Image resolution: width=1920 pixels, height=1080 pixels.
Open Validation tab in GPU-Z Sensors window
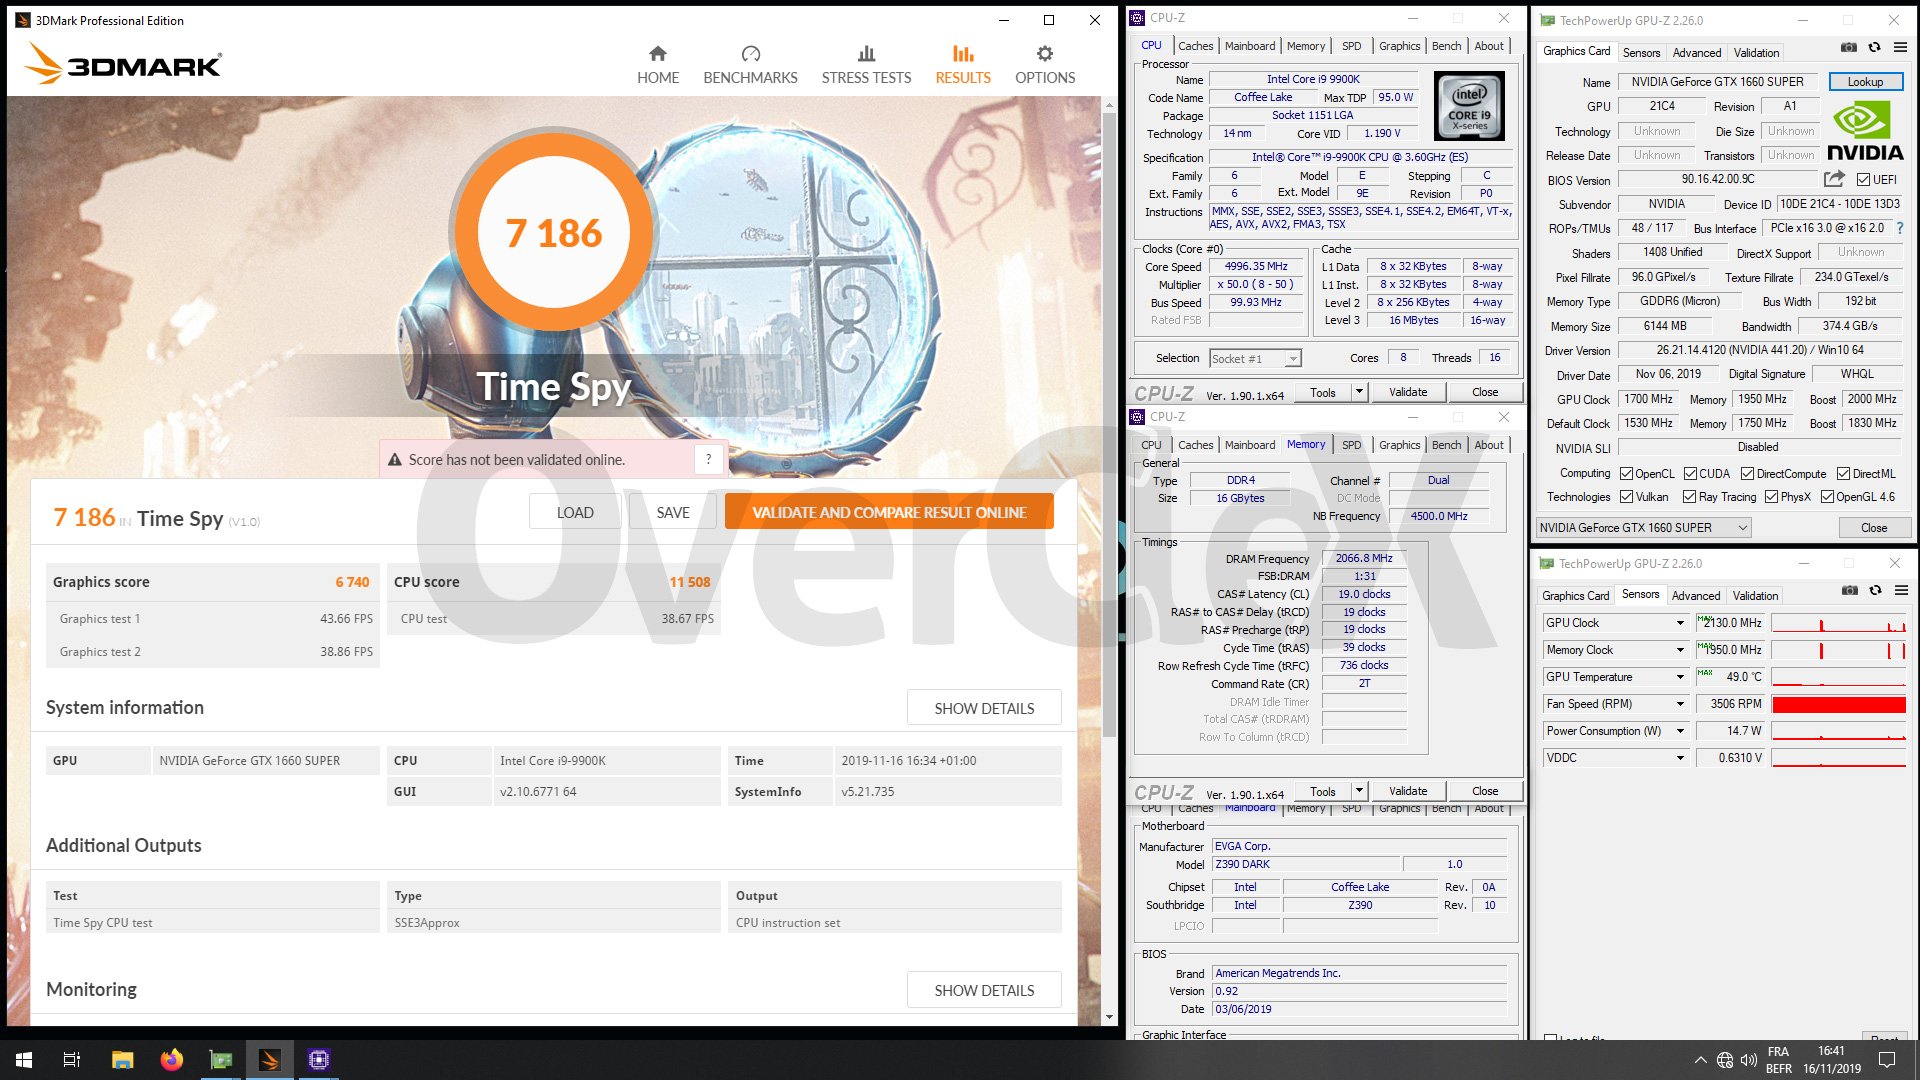click(1755, 596)
